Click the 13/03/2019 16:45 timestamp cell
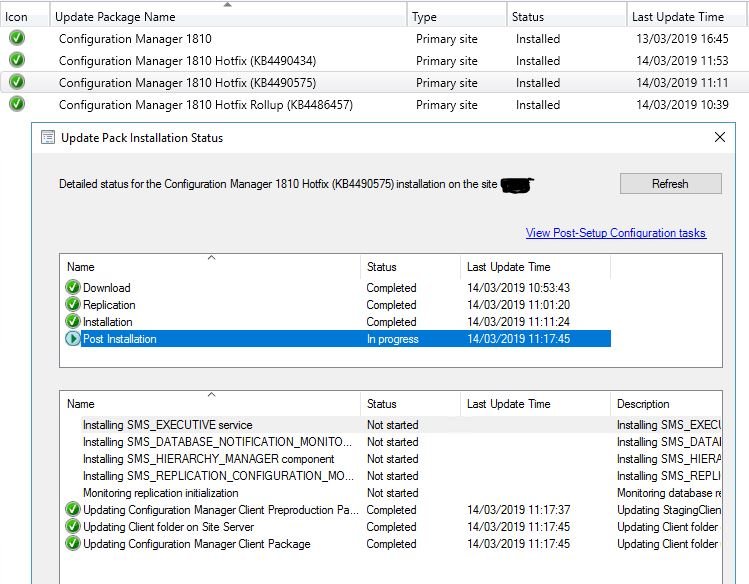Screen dimensions: 749x584 pos(682,39)
